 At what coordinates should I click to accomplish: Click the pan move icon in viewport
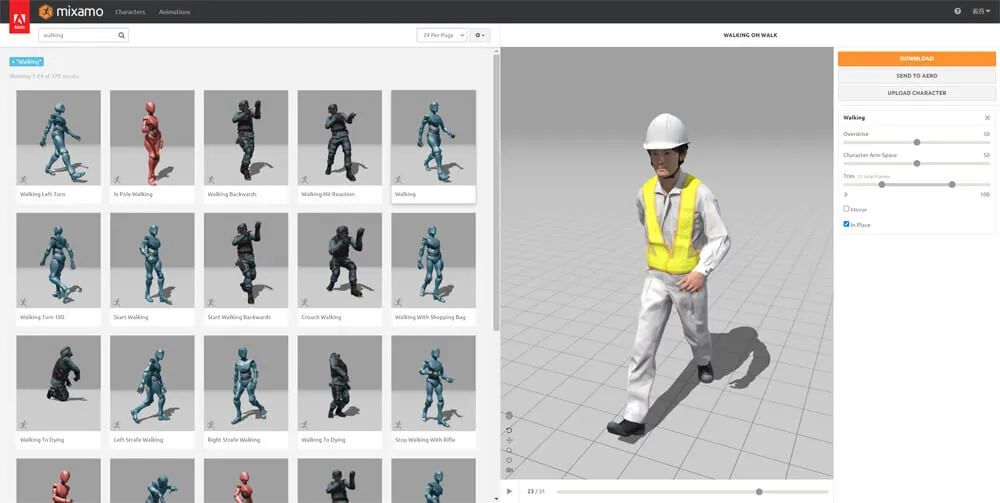[x=509, y=440]
